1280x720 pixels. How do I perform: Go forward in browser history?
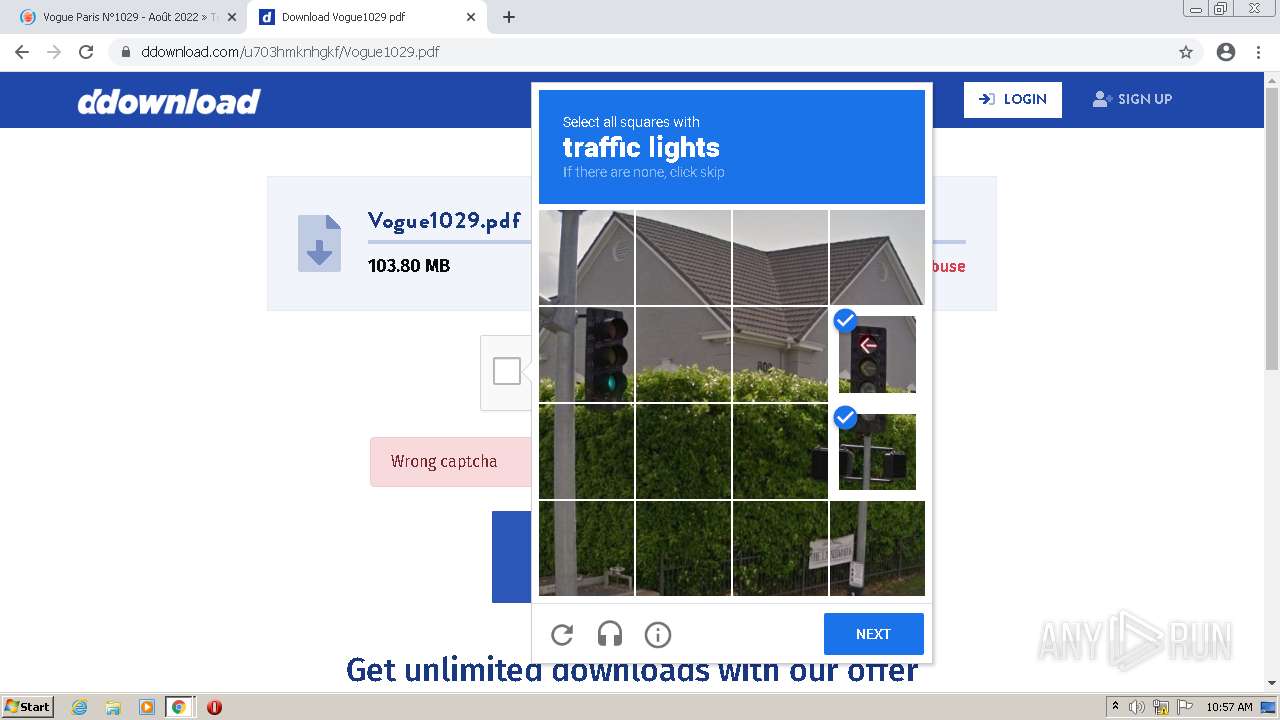tap(54, 52)
